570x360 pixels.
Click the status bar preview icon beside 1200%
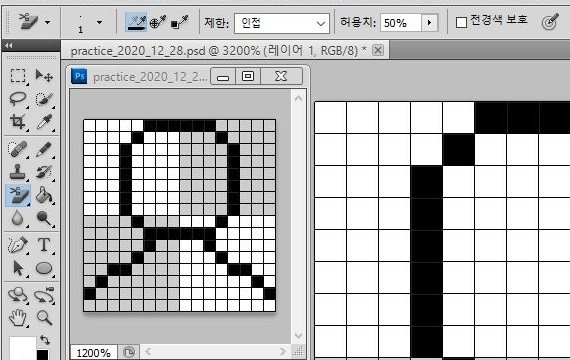129,352
